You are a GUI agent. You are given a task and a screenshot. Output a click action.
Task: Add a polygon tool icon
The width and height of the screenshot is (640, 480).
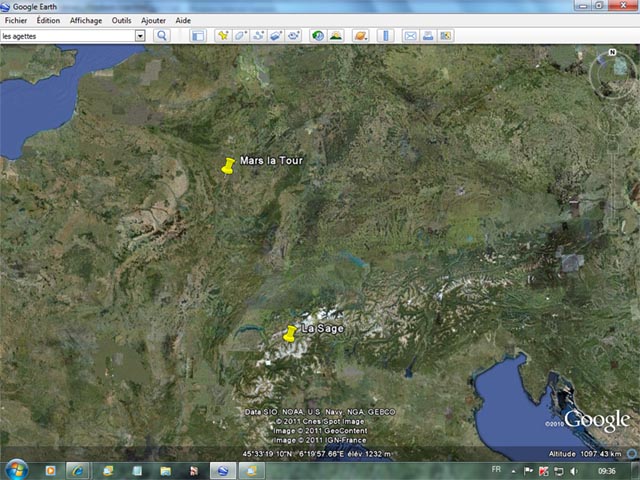[x=240, y=36]
